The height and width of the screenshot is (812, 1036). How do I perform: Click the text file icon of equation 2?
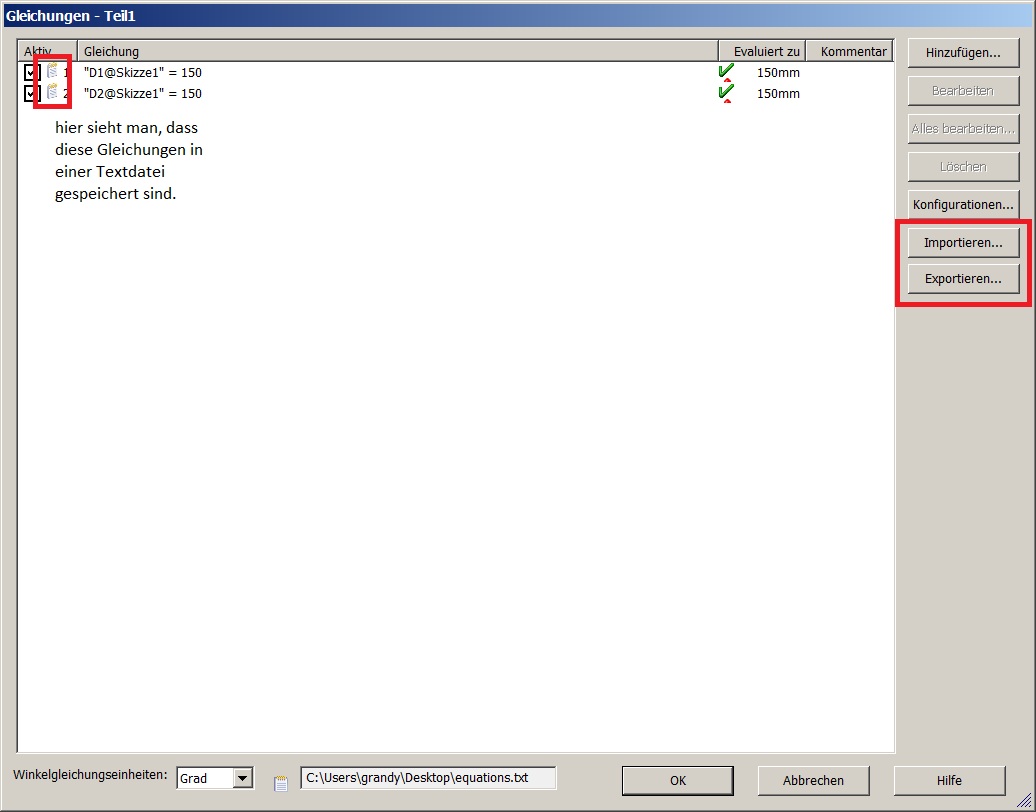coord(52,92)
